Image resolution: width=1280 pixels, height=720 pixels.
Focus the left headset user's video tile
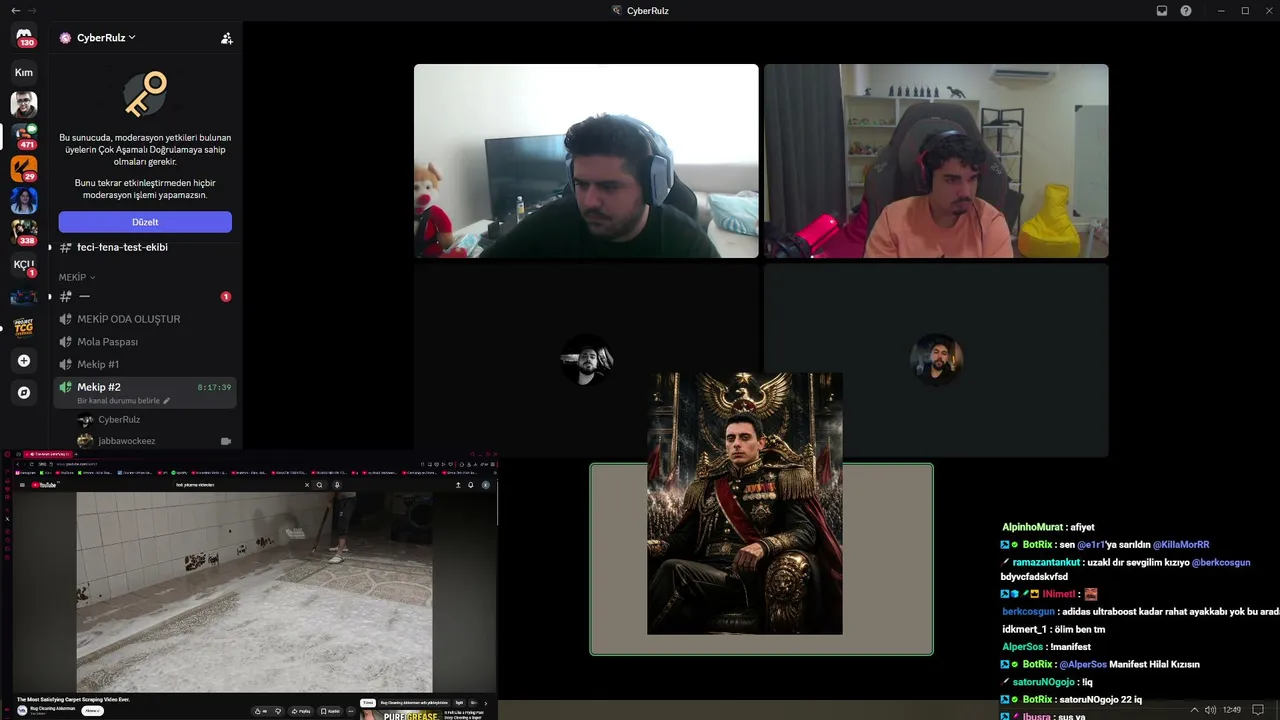tap(586, 161)
